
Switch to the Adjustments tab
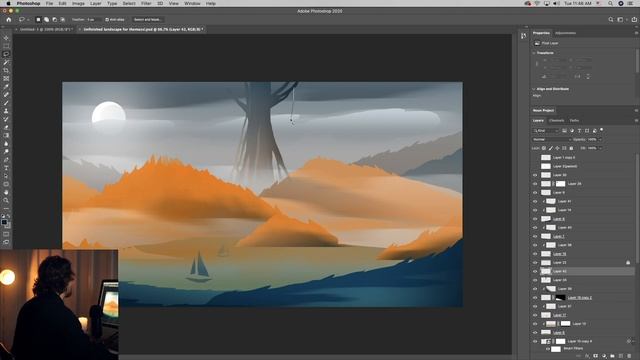(565, 33)
